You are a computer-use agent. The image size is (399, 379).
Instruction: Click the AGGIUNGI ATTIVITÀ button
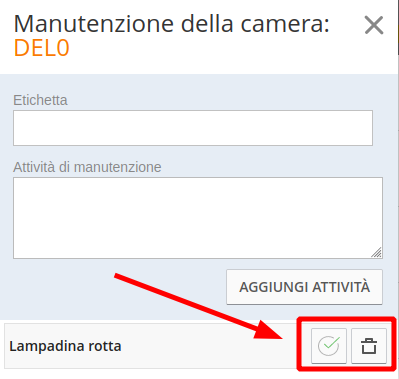point(304,287)
